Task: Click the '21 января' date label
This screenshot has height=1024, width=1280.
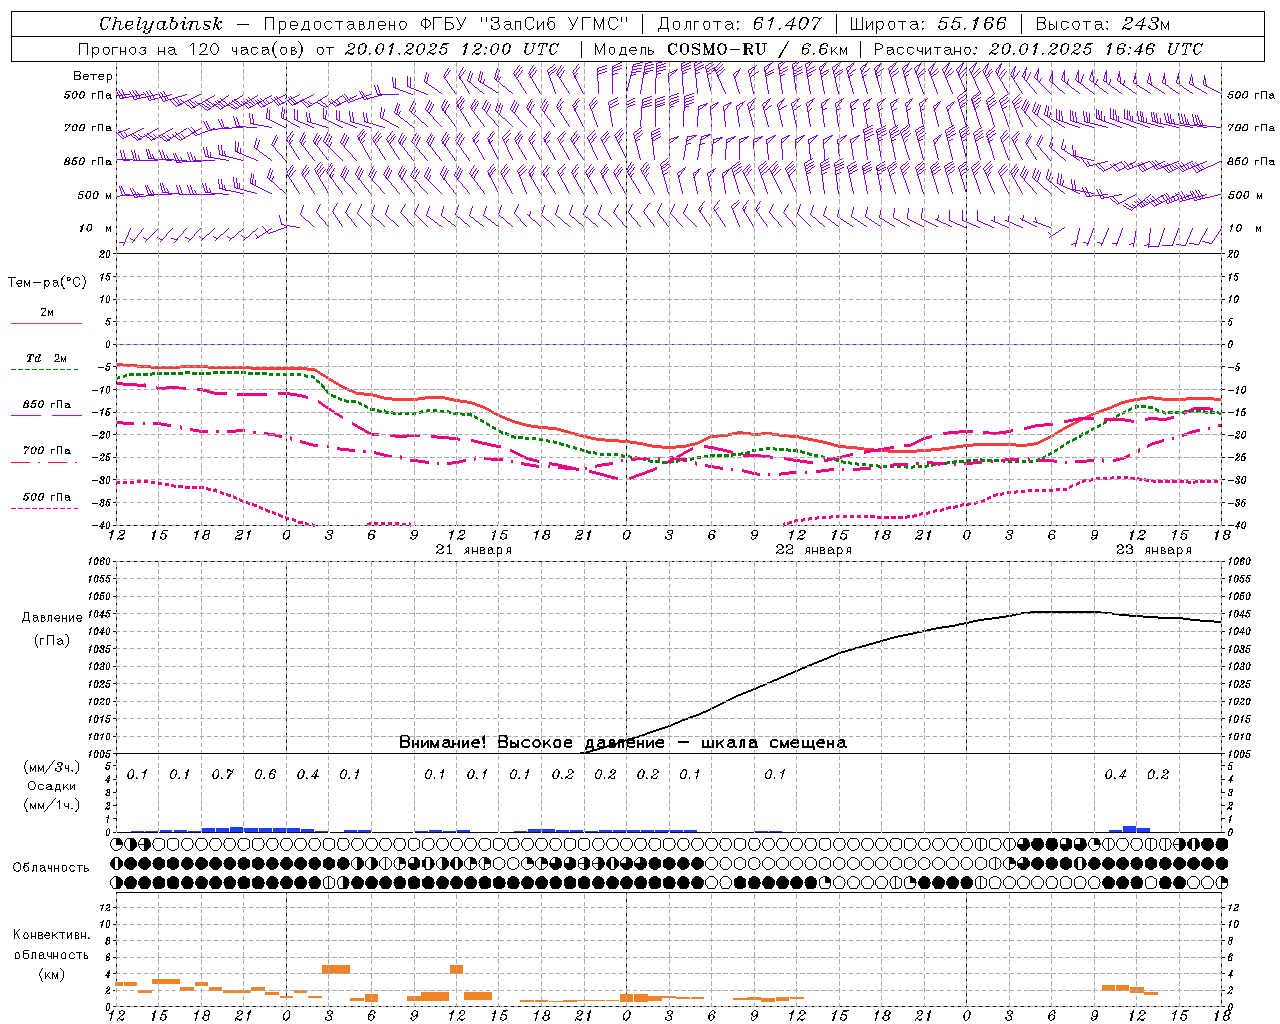Action: [x=474, y=550]
